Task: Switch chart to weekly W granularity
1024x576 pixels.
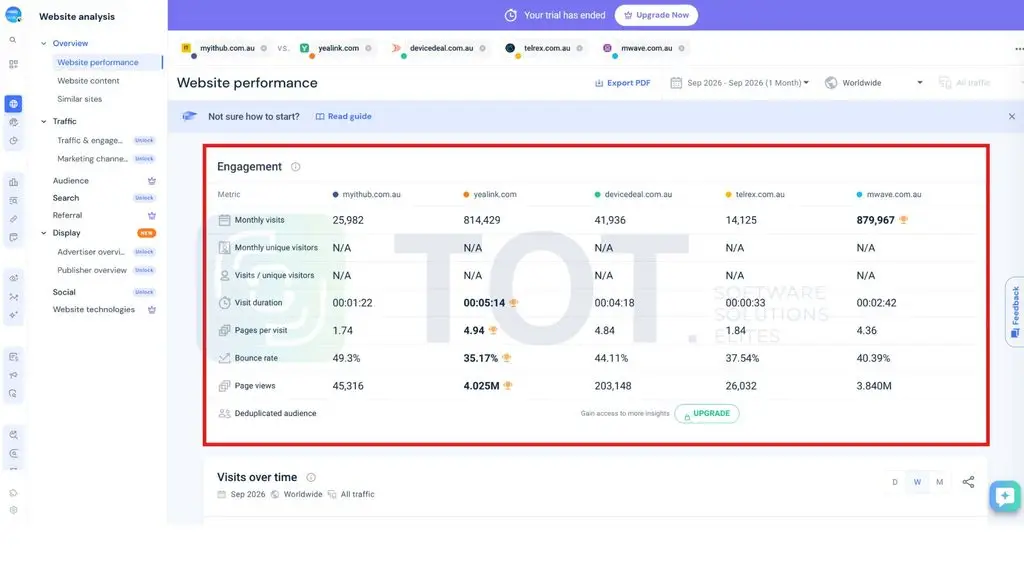Action: click(917, 483)
